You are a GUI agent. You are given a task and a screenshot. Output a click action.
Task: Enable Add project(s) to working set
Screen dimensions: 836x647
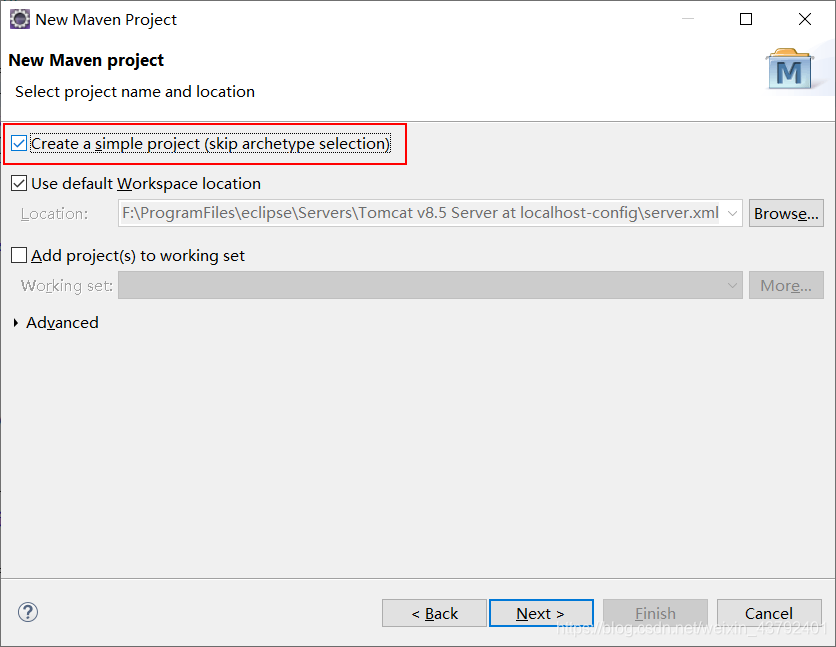click(18, 255)
